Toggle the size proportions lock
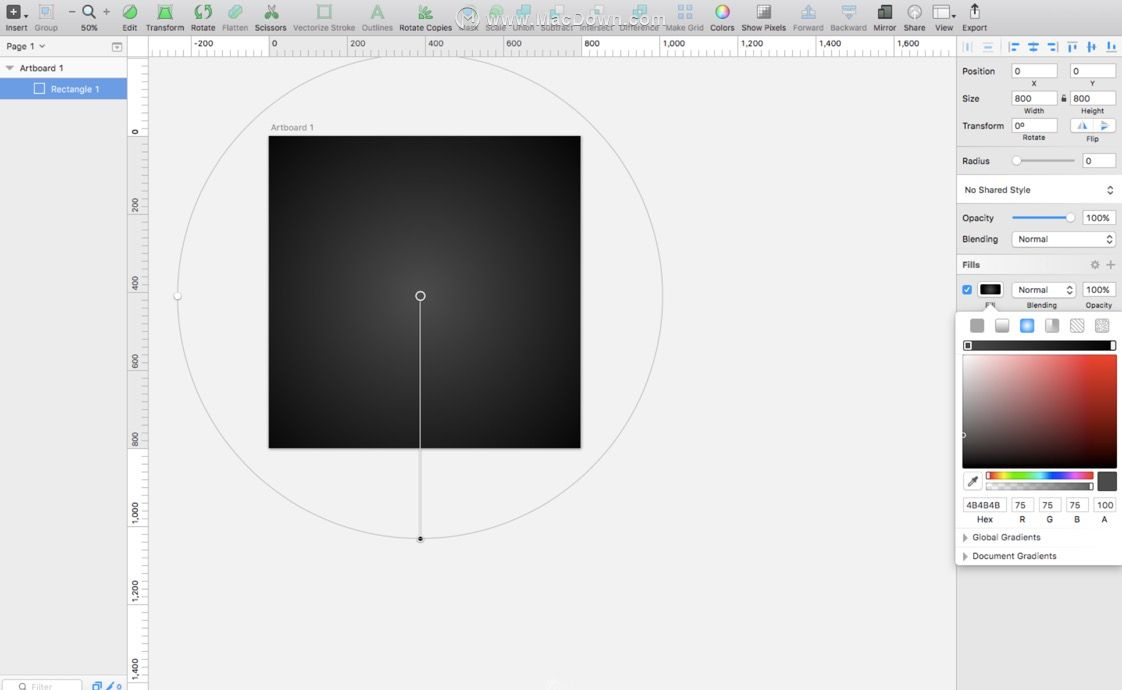1122x690 pixels. pos(1064,98)
